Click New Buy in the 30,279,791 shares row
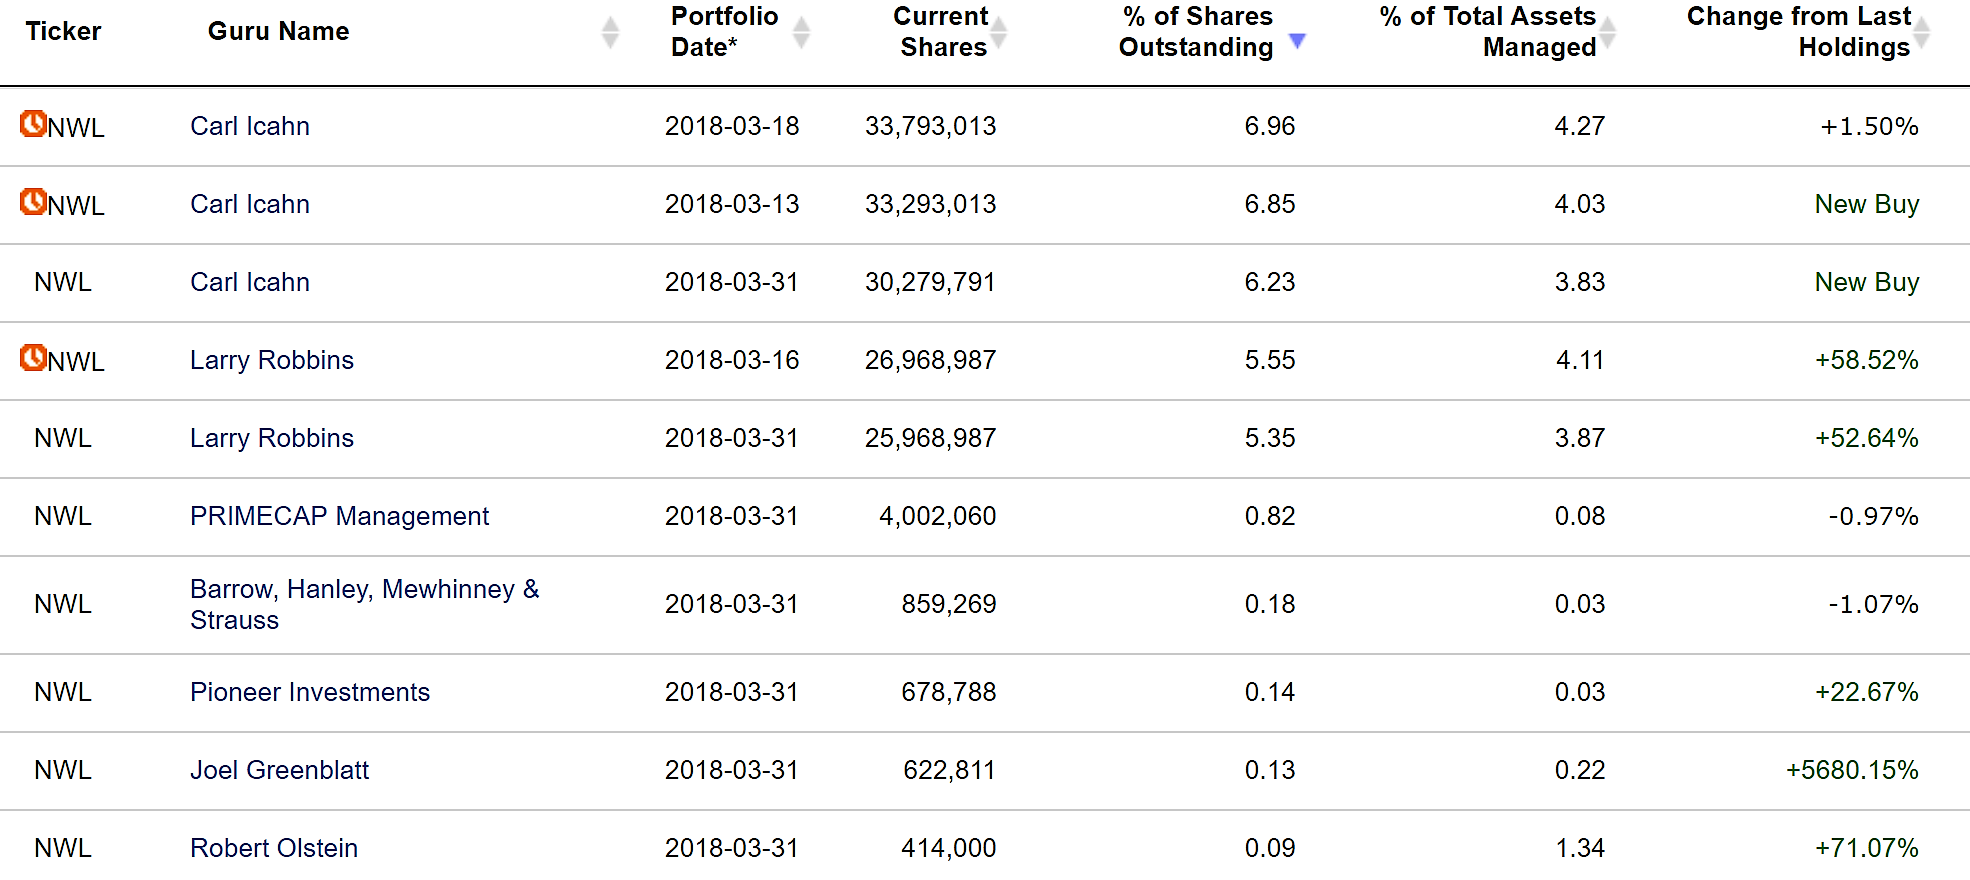 tap(1867, 282)
